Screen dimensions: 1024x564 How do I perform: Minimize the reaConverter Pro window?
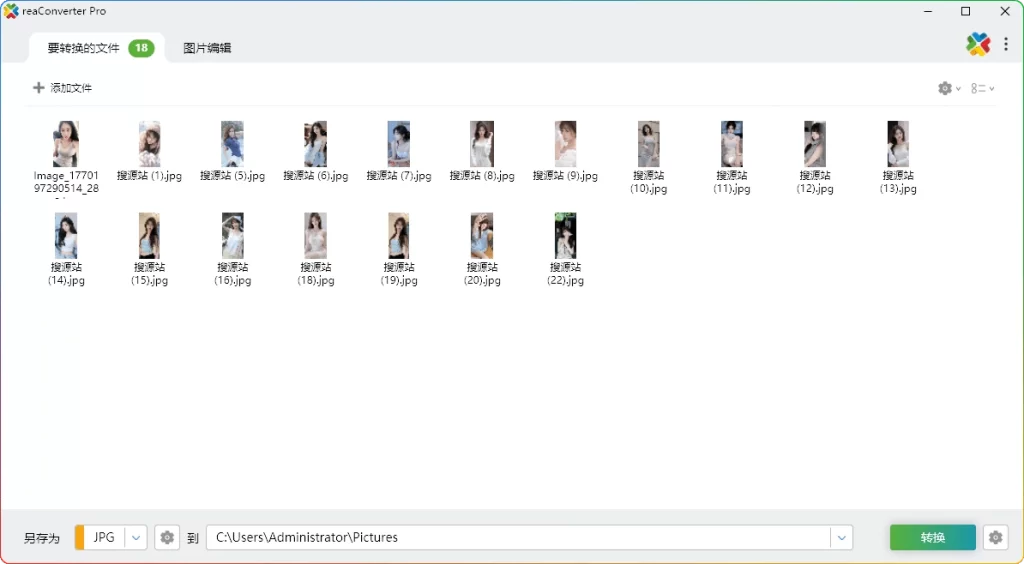coord(927,11)
